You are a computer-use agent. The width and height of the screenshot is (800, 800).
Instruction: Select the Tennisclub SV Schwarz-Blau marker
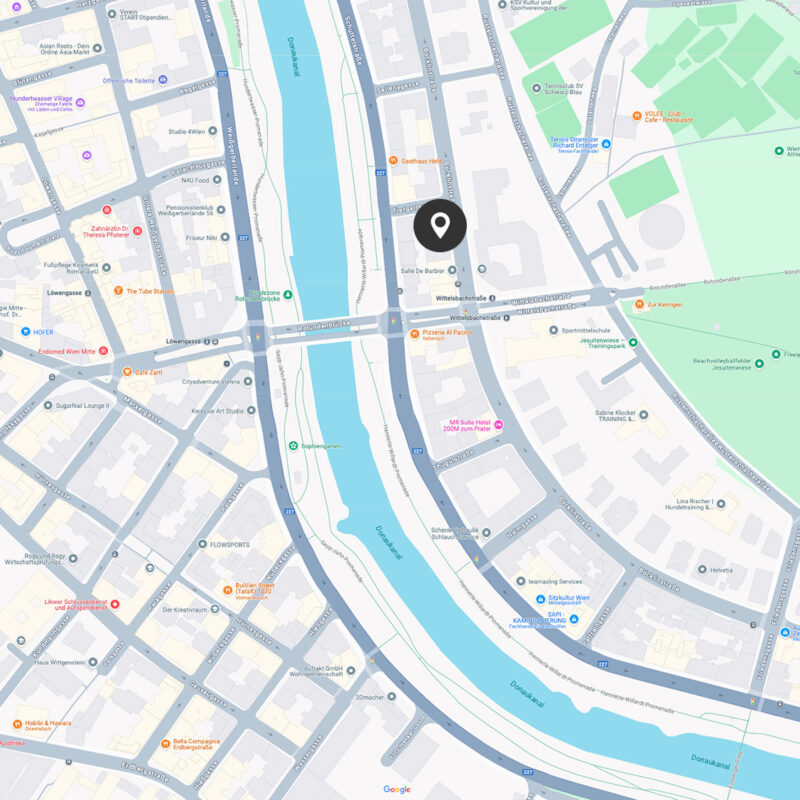tap(536, 88)
